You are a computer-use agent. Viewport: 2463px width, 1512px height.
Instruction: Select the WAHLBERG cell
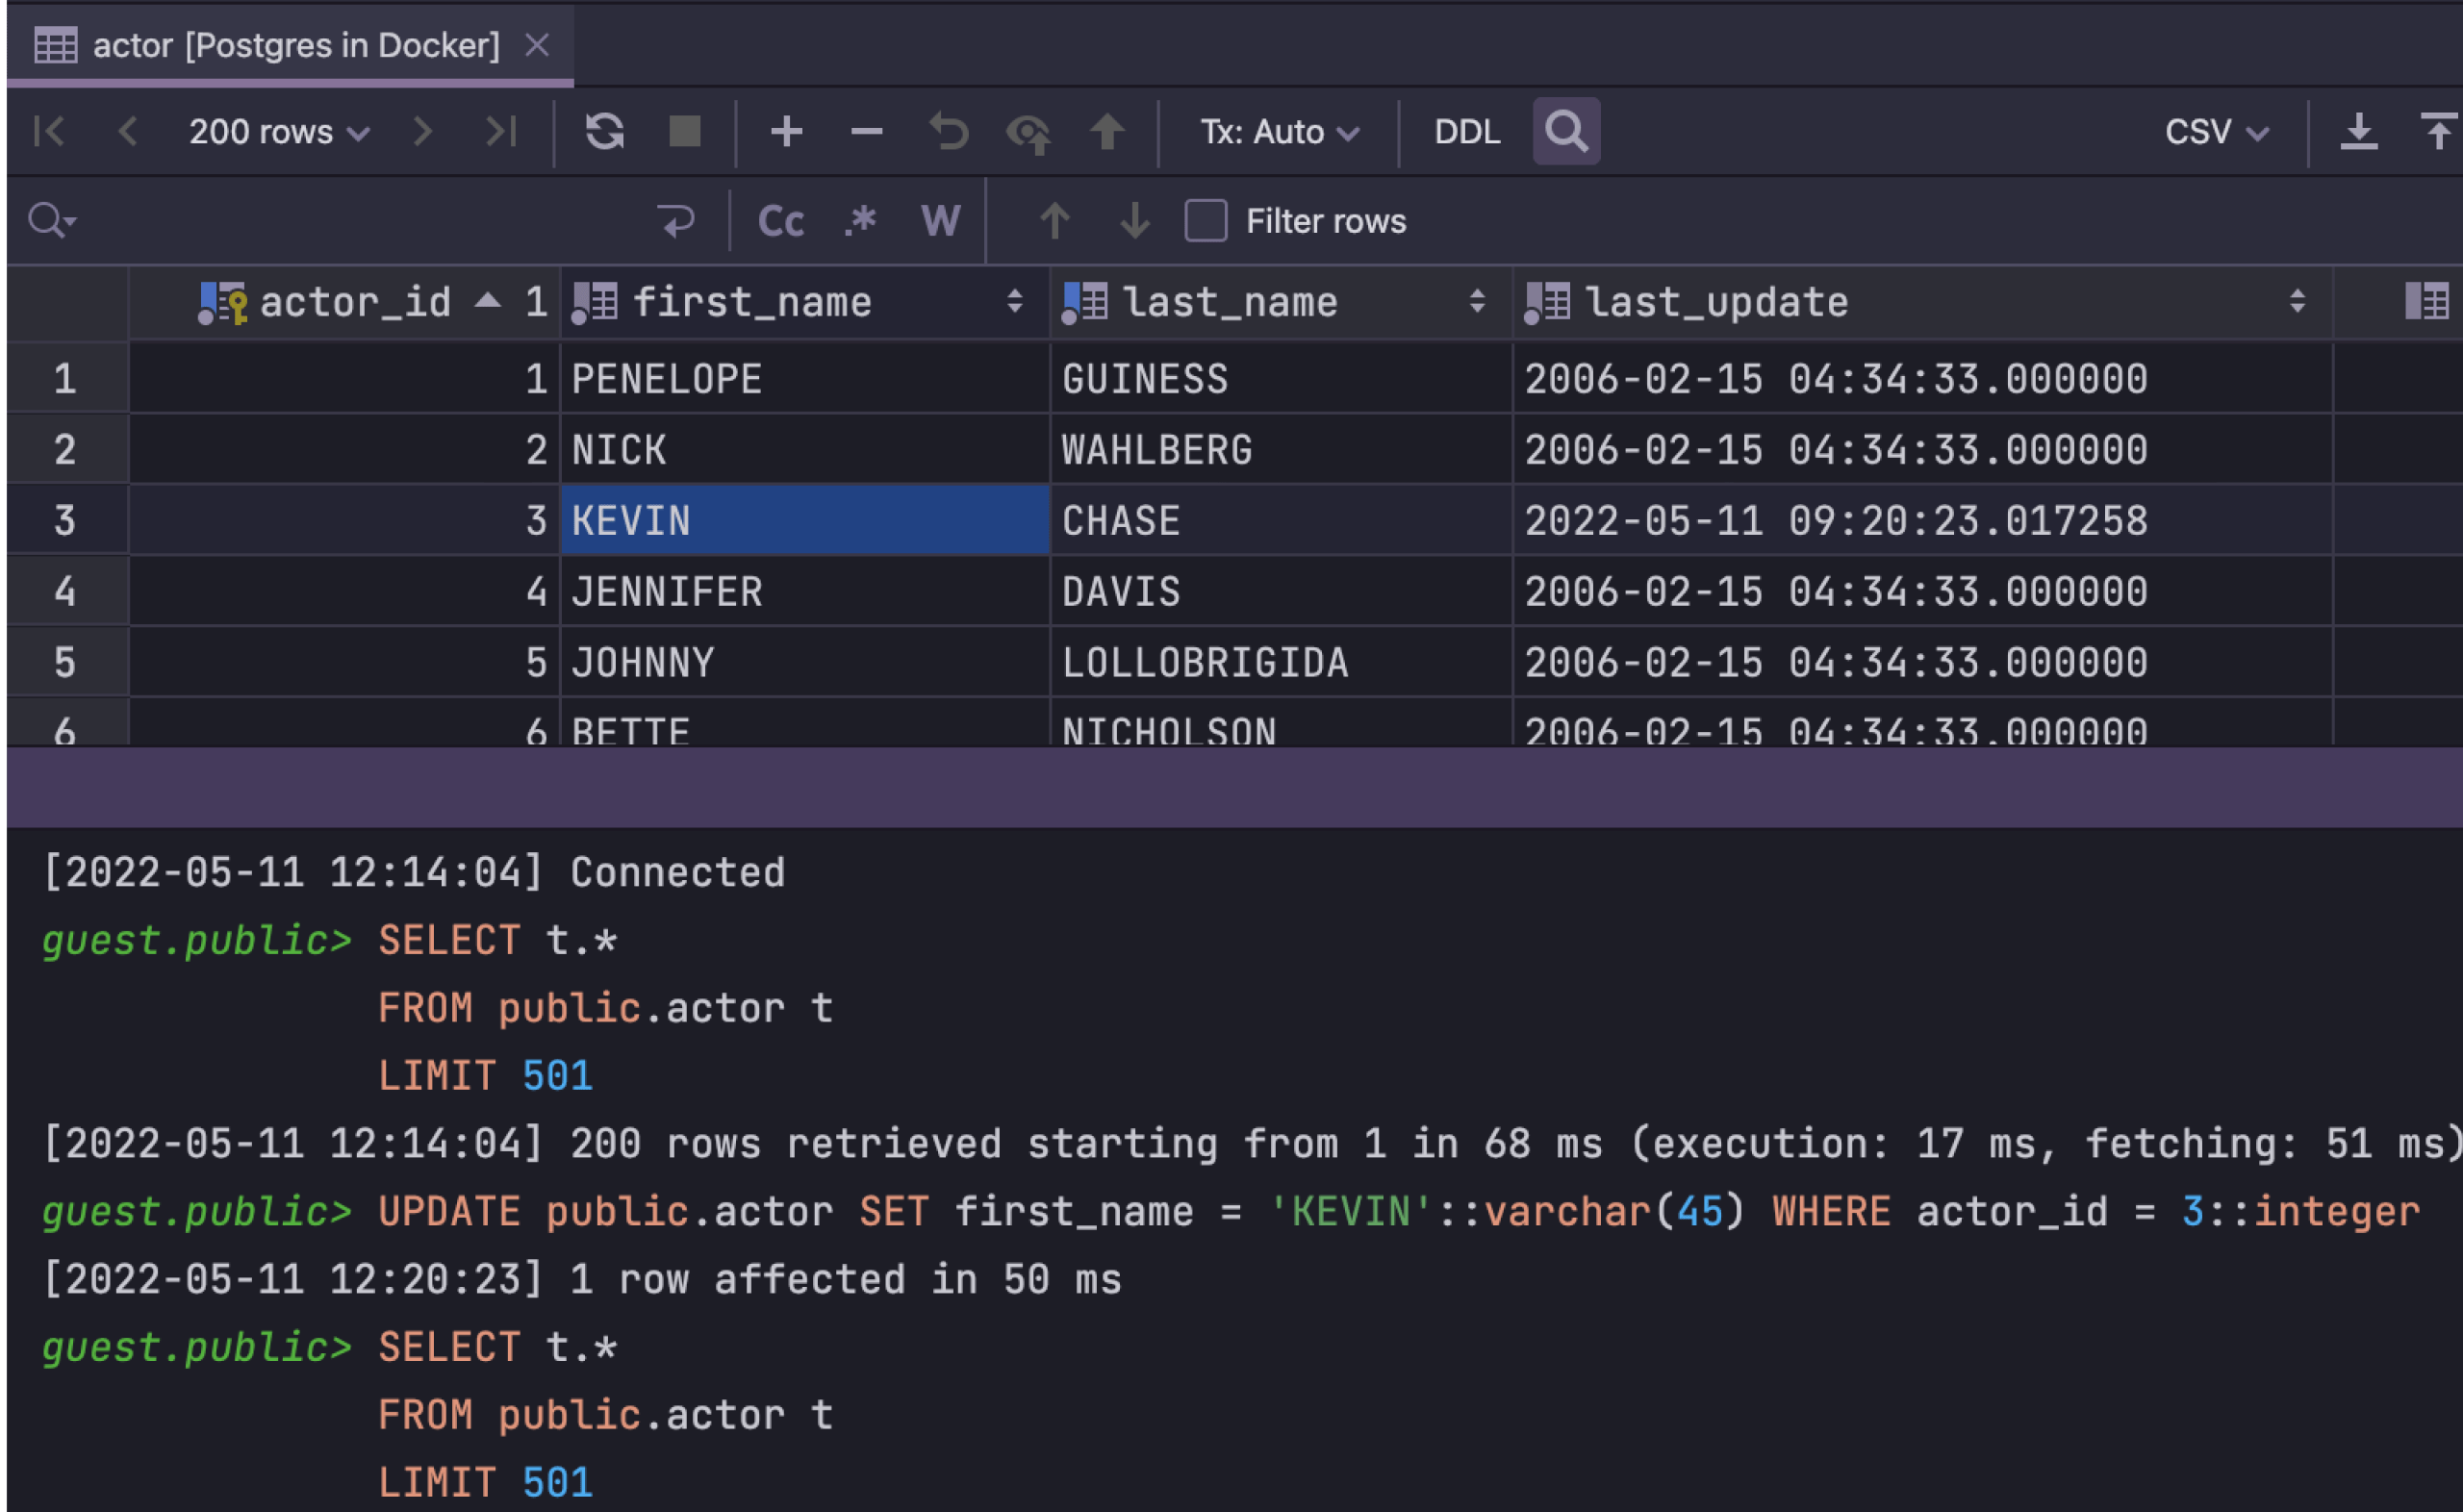tap(1282, 449)
